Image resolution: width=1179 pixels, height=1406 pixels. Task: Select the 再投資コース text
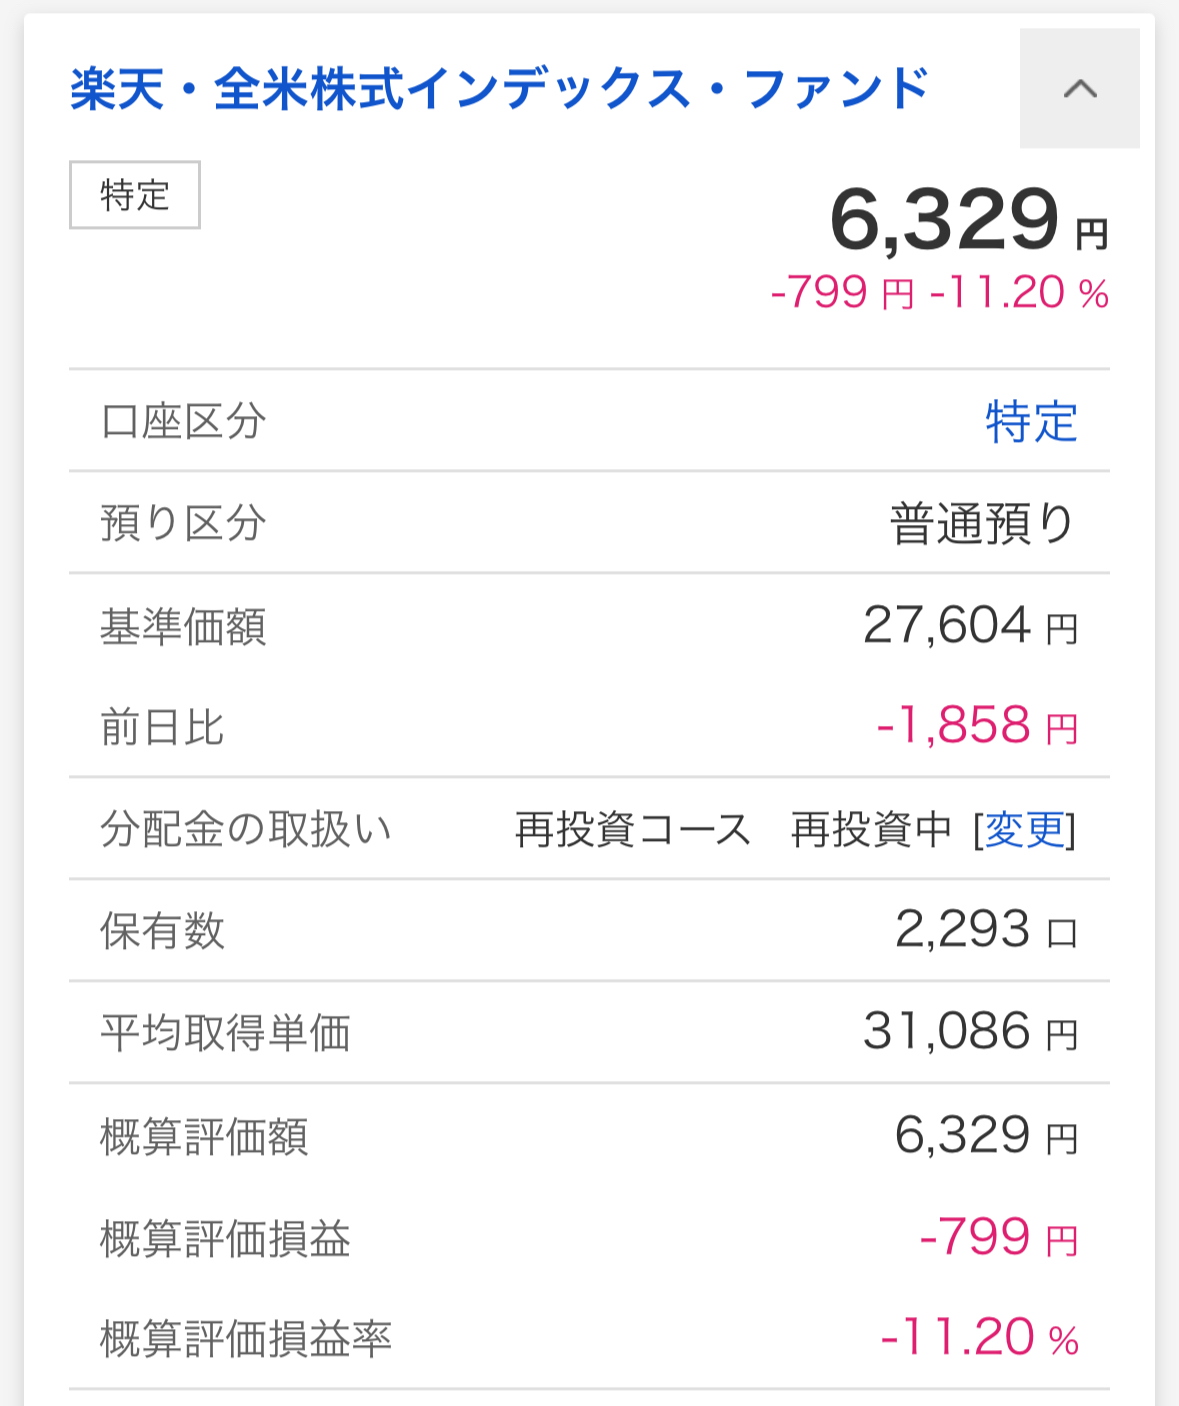pyautogui.click(x=633, y=829)
